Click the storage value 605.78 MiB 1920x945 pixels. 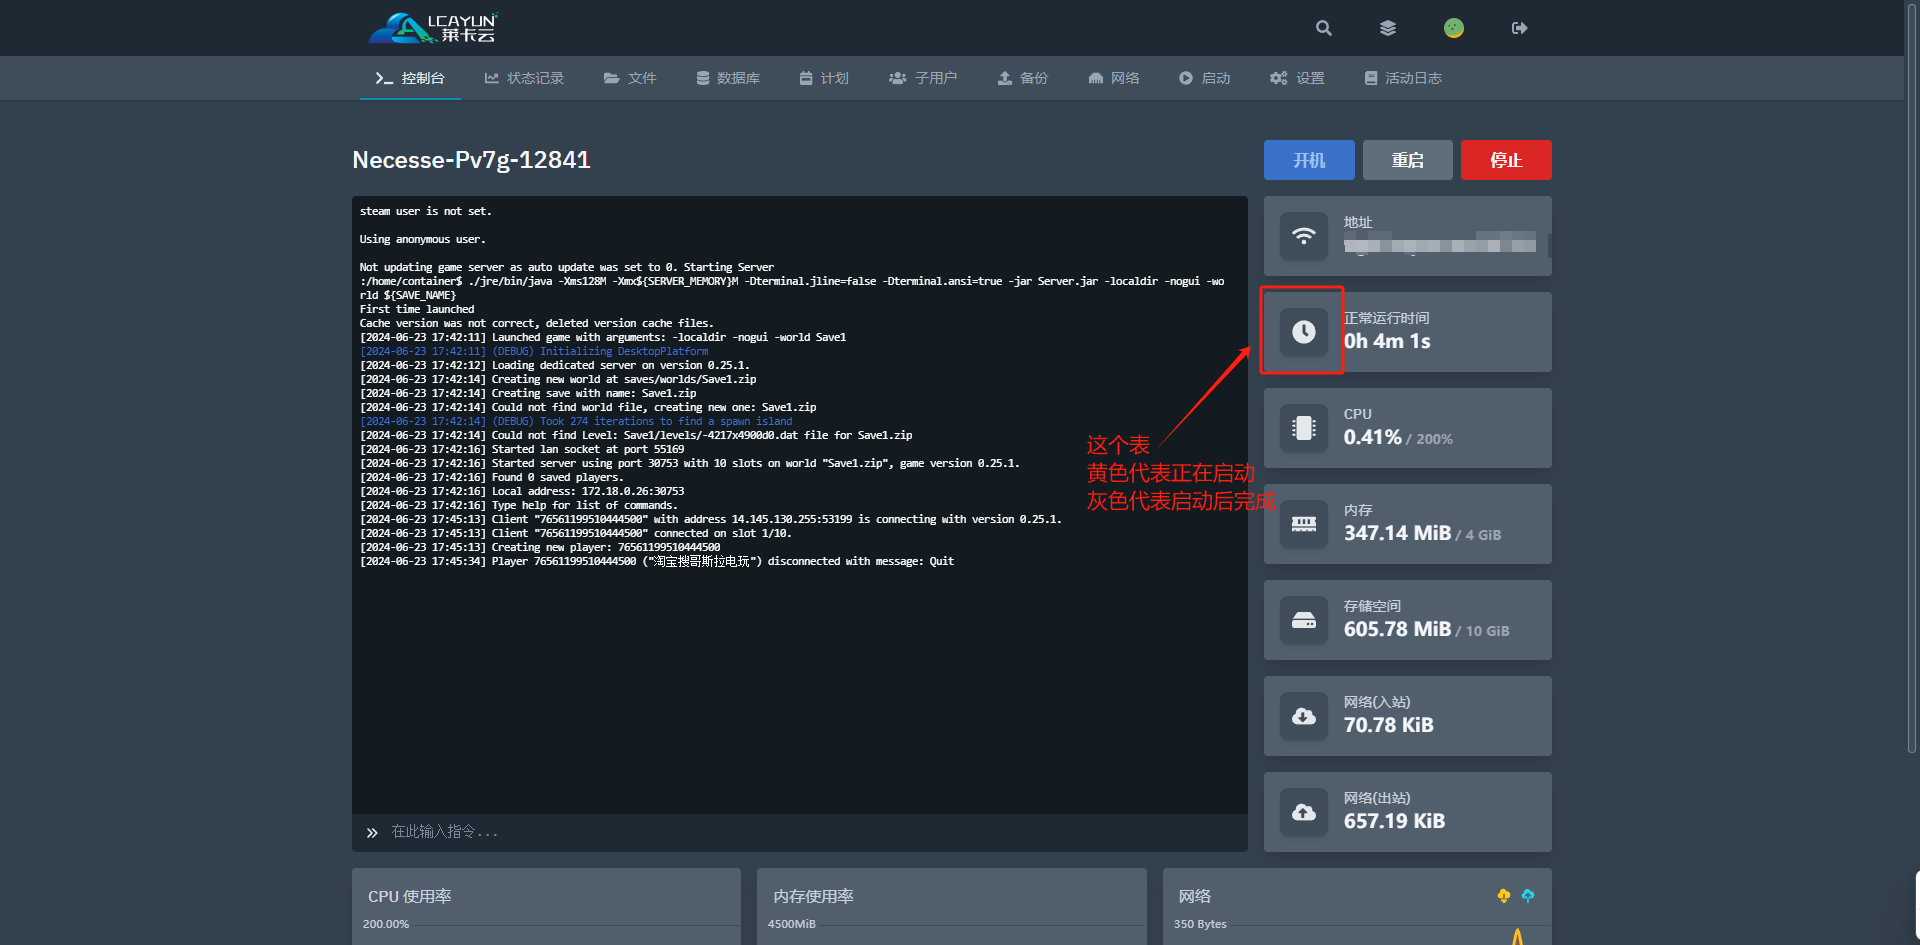(1397, 629)
